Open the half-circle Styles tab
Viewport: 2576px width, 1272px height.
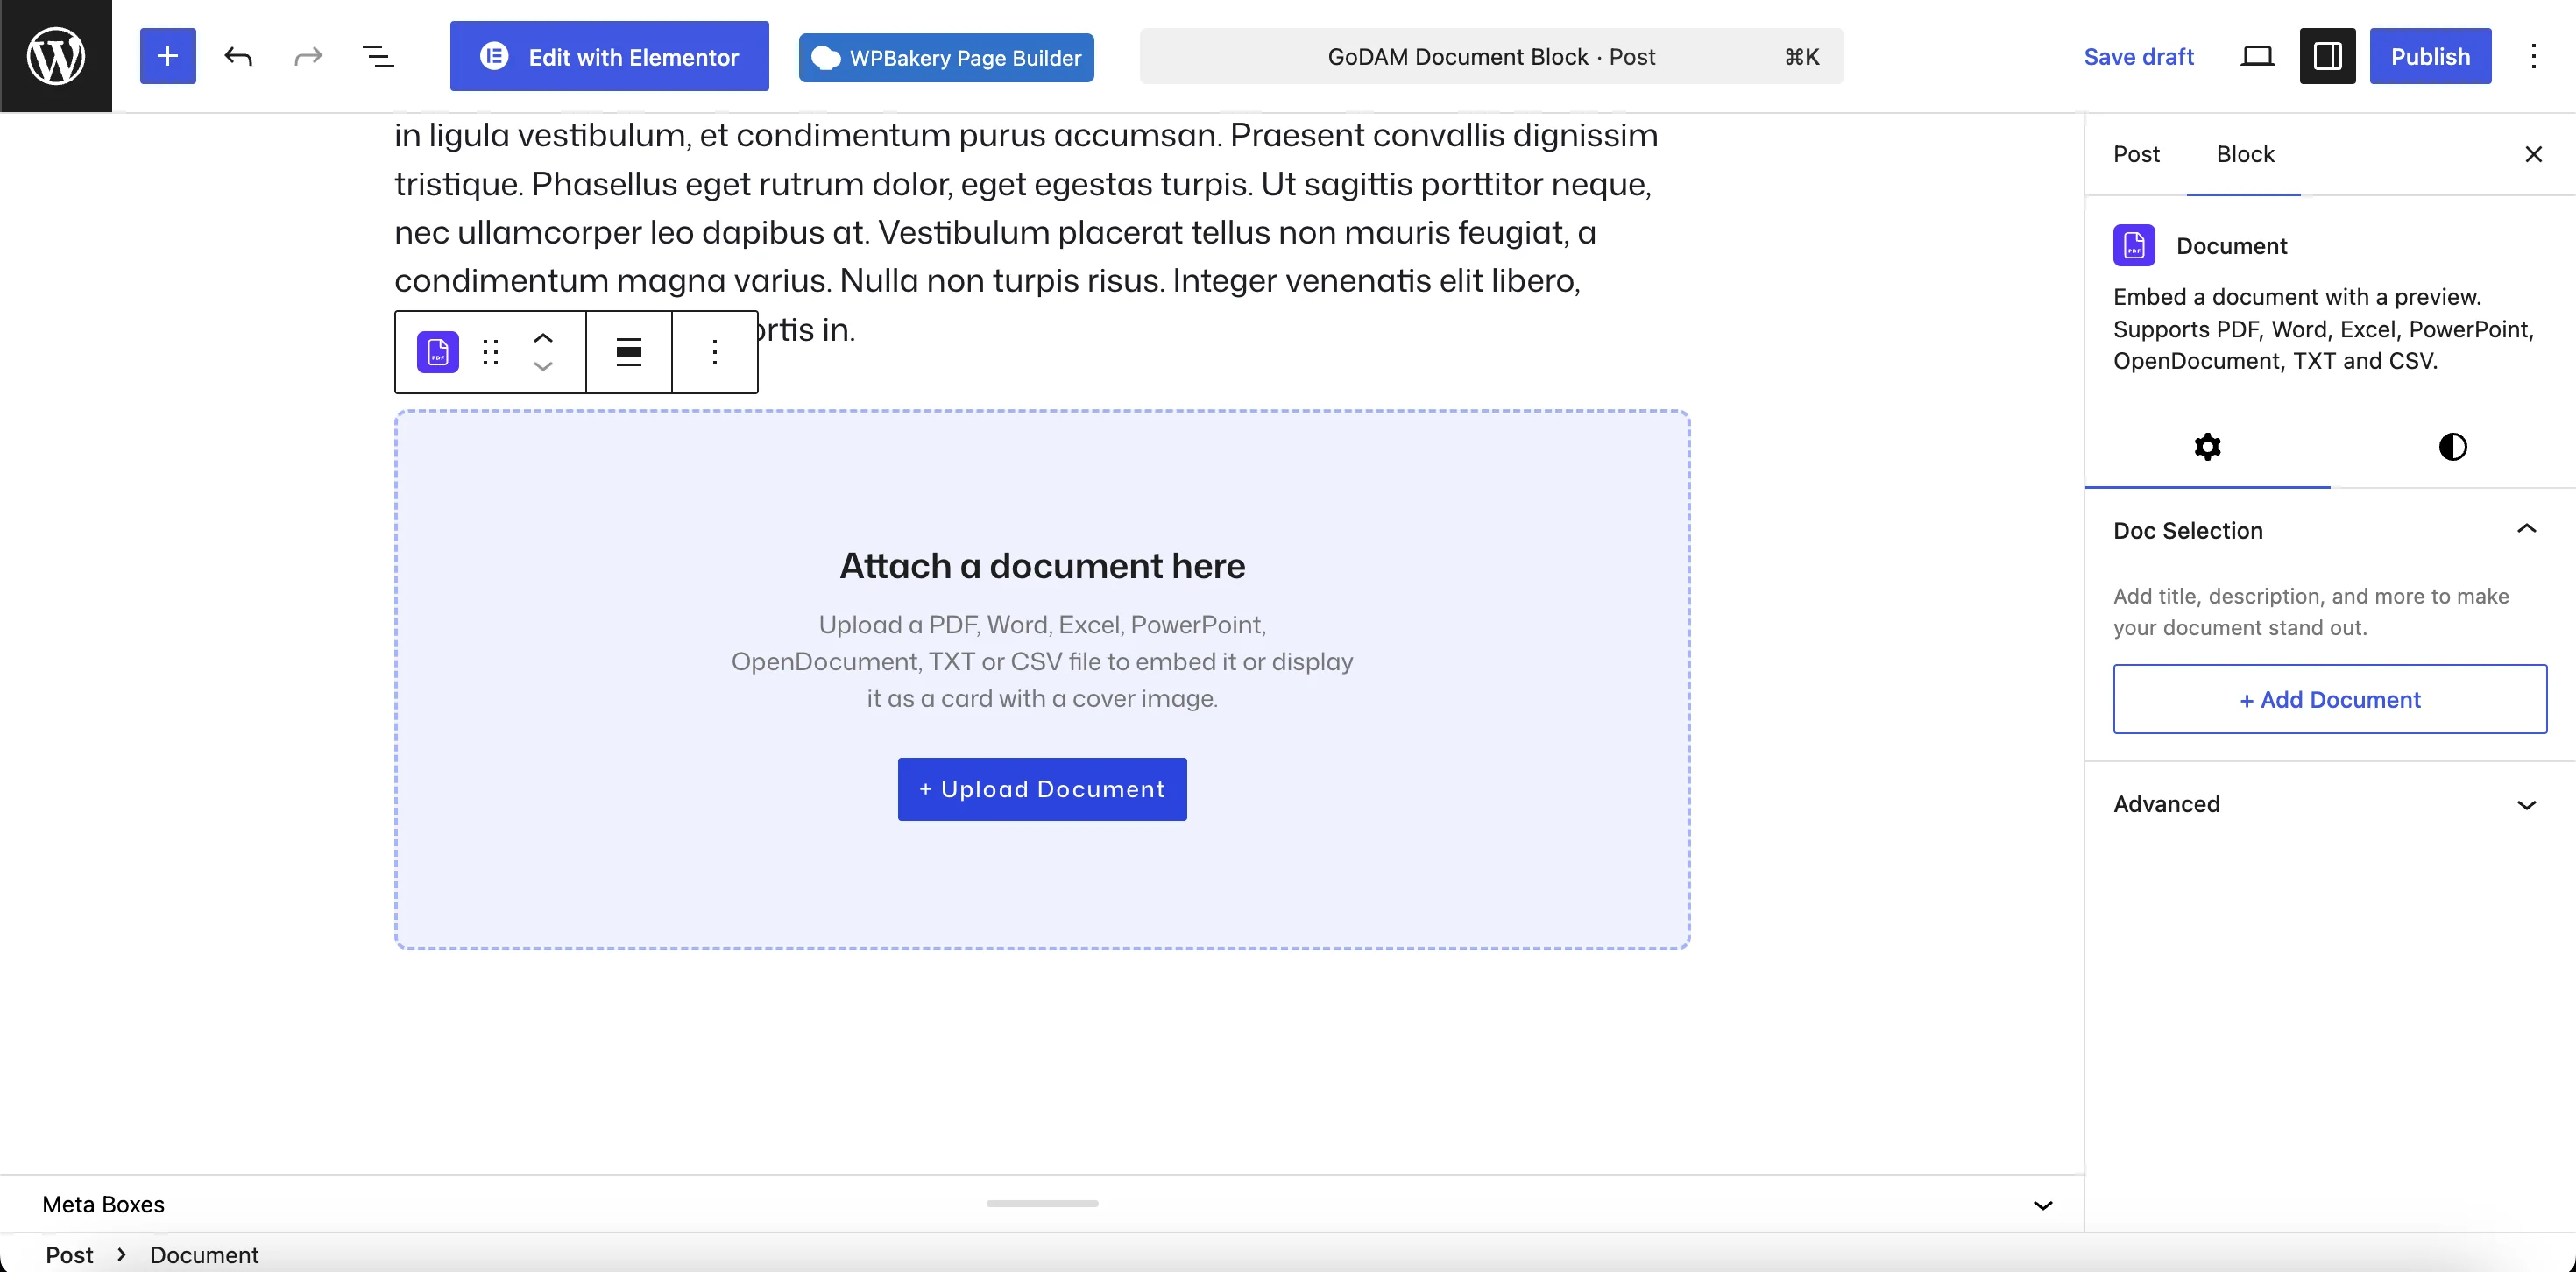coord(2453,446)
